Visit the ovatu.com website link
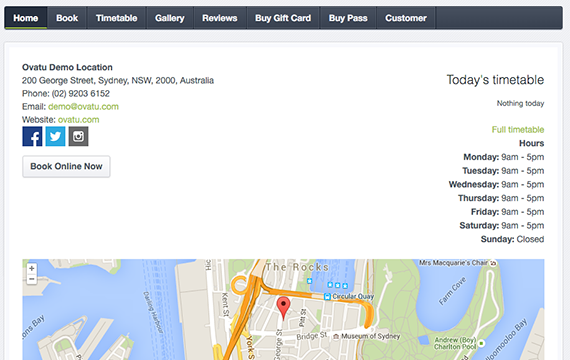Viewport: 570px width, 360px height. pos(79,120)
